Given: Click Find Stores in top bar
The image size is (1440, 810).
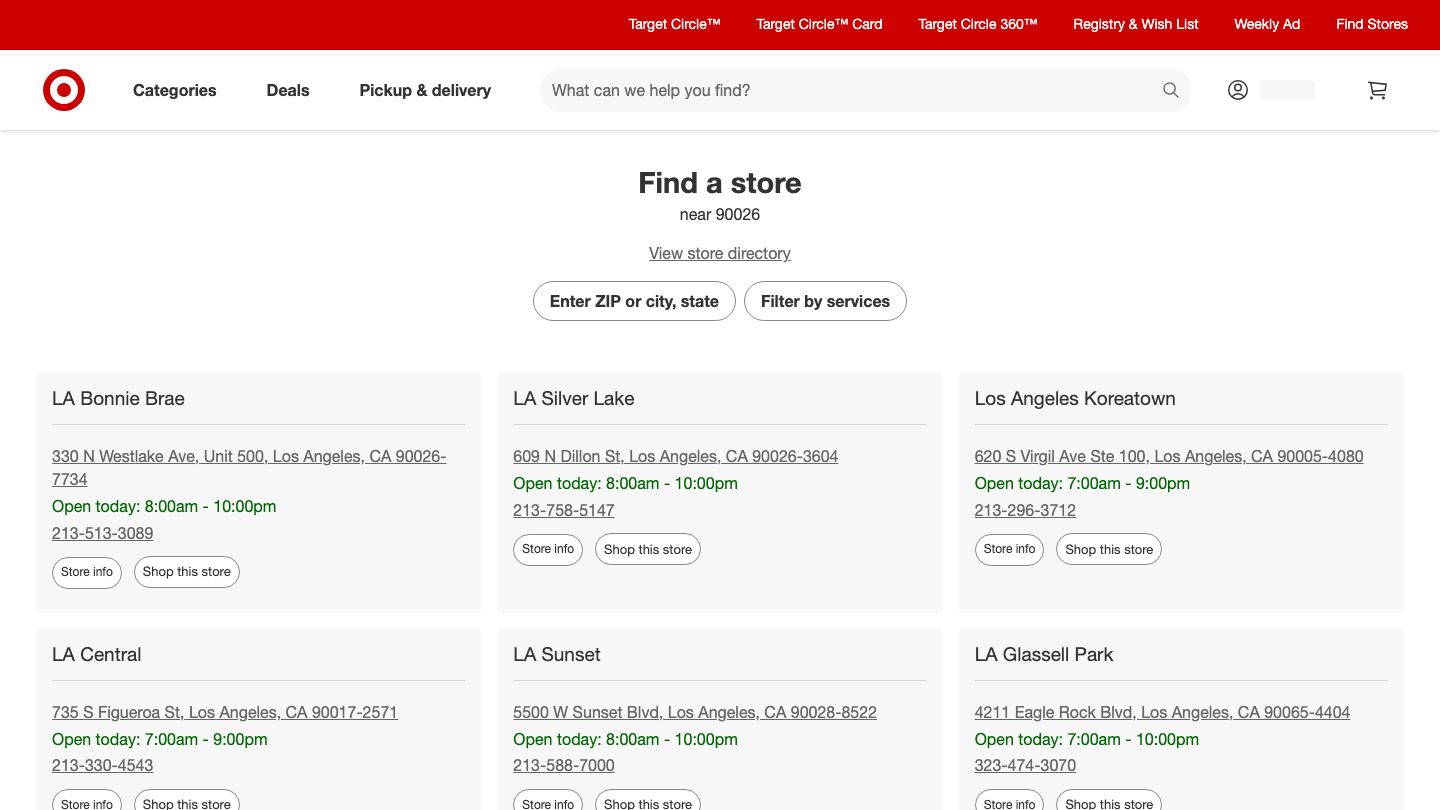Looking at the screenshot, I should (1371, 24).
